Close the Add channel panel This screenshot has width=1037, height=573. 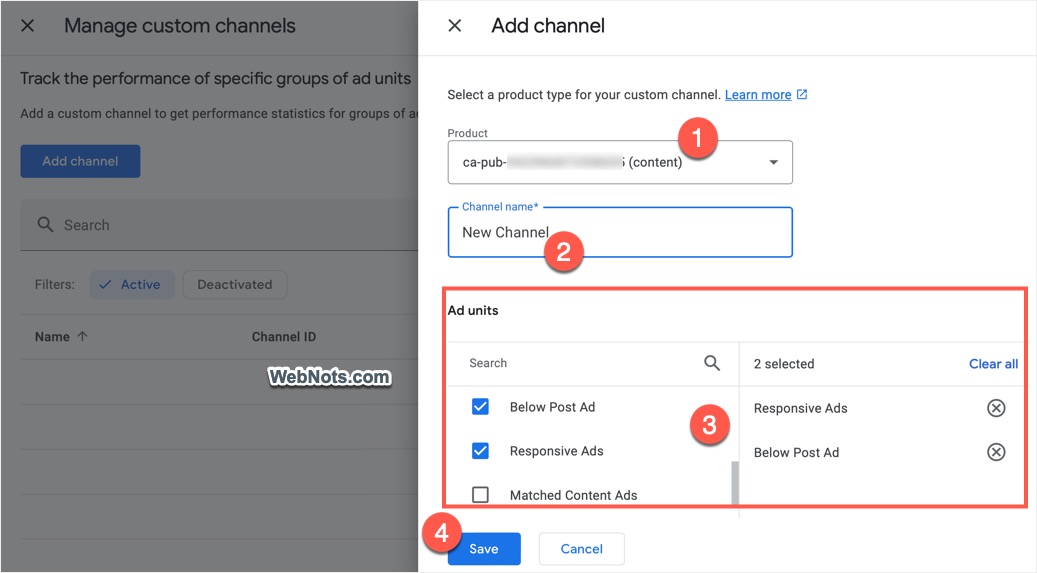coord(454,26)
